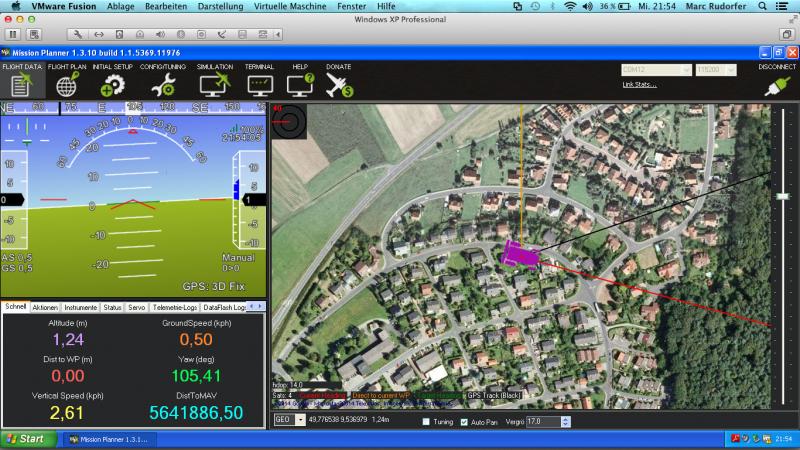The image size is (800, 450).
Task: Open Config/Tuning wrench icon
Action: 163,85
